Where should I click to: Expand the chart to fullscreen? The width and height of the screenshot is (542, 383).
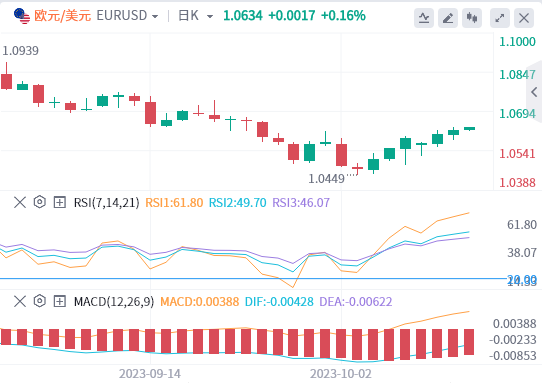click(500, 18)
